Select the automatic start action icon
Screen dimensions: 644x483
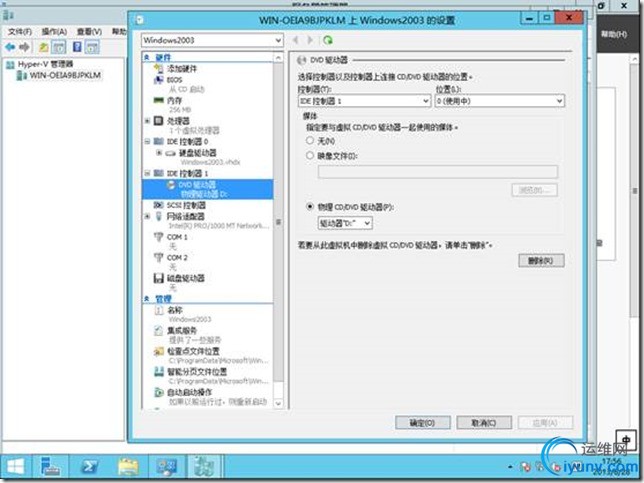click(159, 392)
